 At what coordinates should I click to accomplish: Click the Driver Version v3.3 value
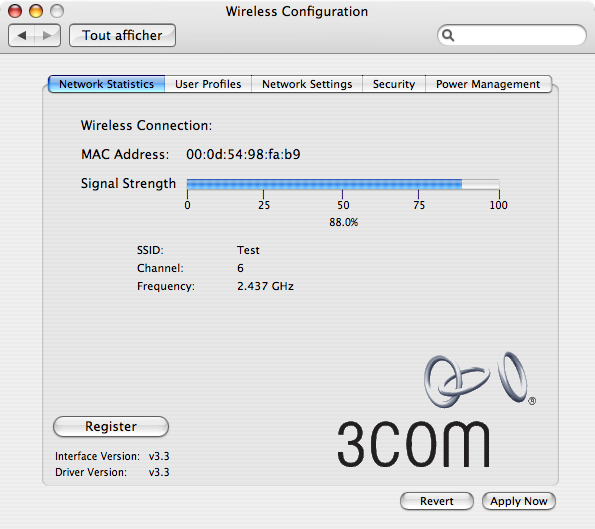pos(159,472)
